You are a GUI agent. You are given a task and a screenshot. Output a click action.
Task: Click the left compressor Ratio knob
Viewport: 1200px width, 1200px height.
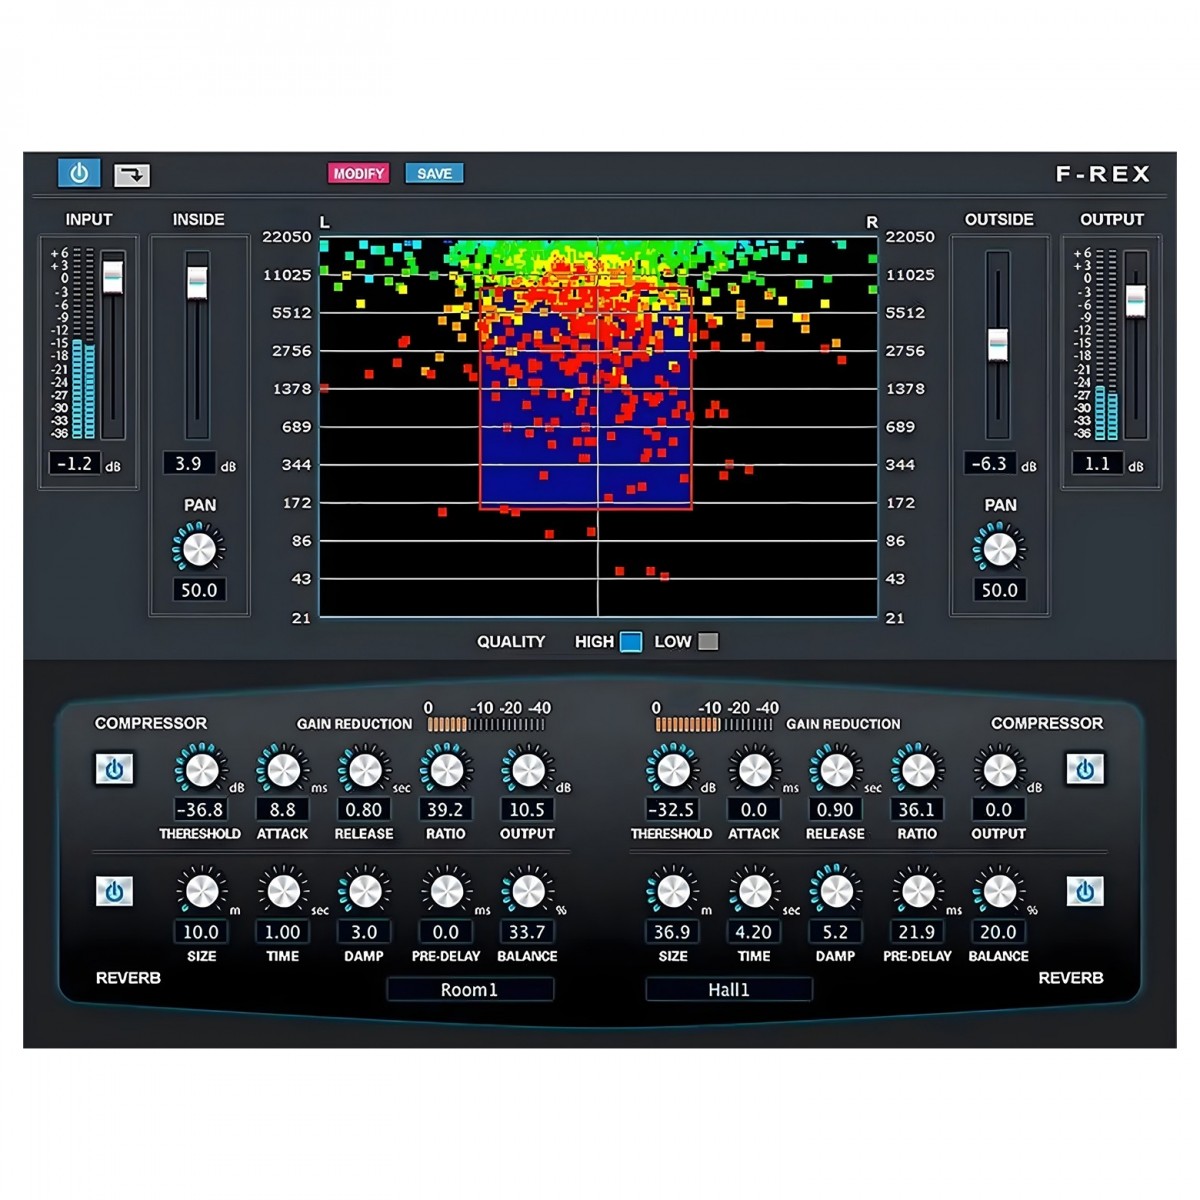pyautogui.click(x=446, y=770)
